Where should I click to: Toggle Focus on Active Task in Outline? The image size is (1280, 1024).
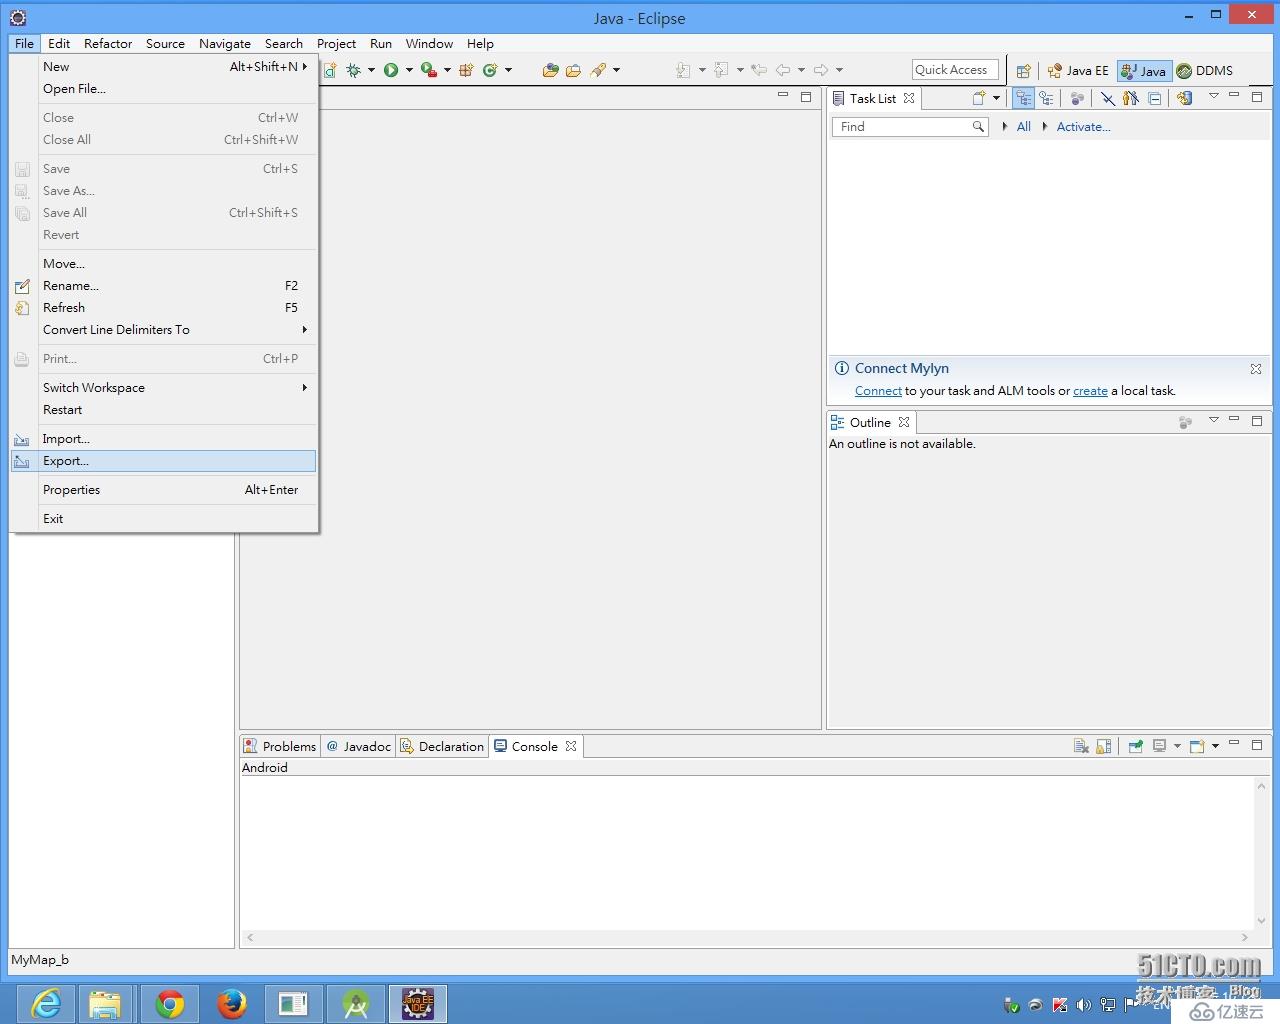(x=1186, y=422)
